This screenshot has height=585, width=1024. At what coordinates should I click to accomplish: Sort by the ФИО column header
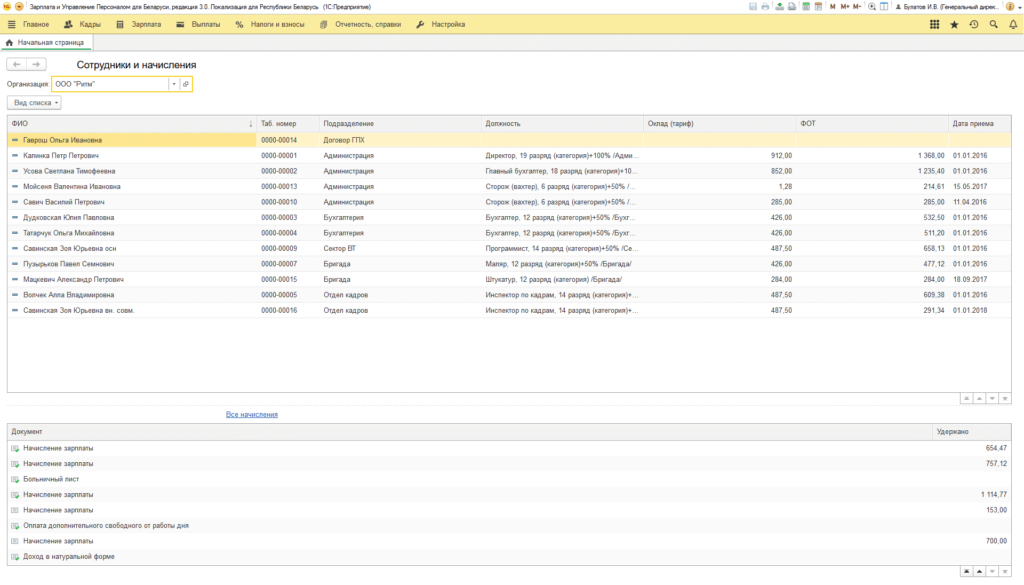[x=132, y=123]
